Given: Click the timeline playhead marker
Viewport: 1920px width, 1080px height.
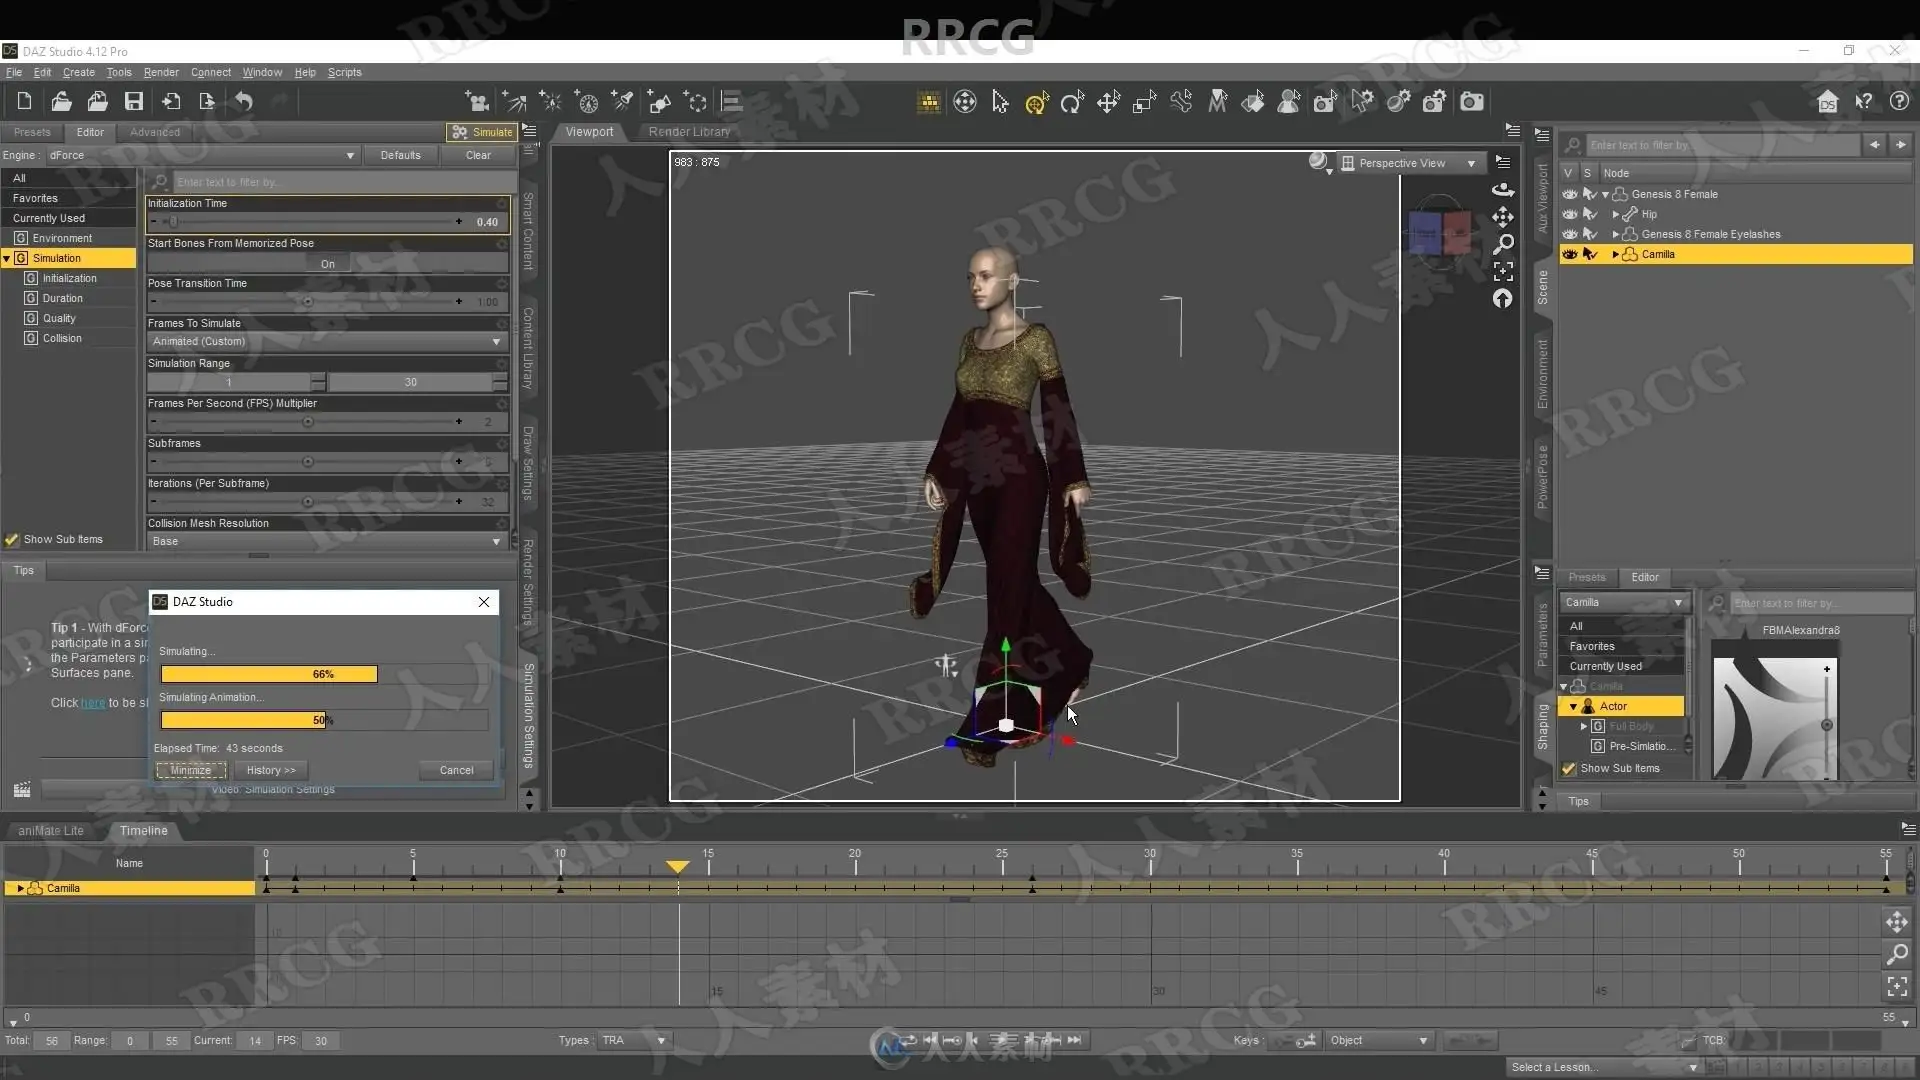Looking at the screenshot, I should click(678, 866).
